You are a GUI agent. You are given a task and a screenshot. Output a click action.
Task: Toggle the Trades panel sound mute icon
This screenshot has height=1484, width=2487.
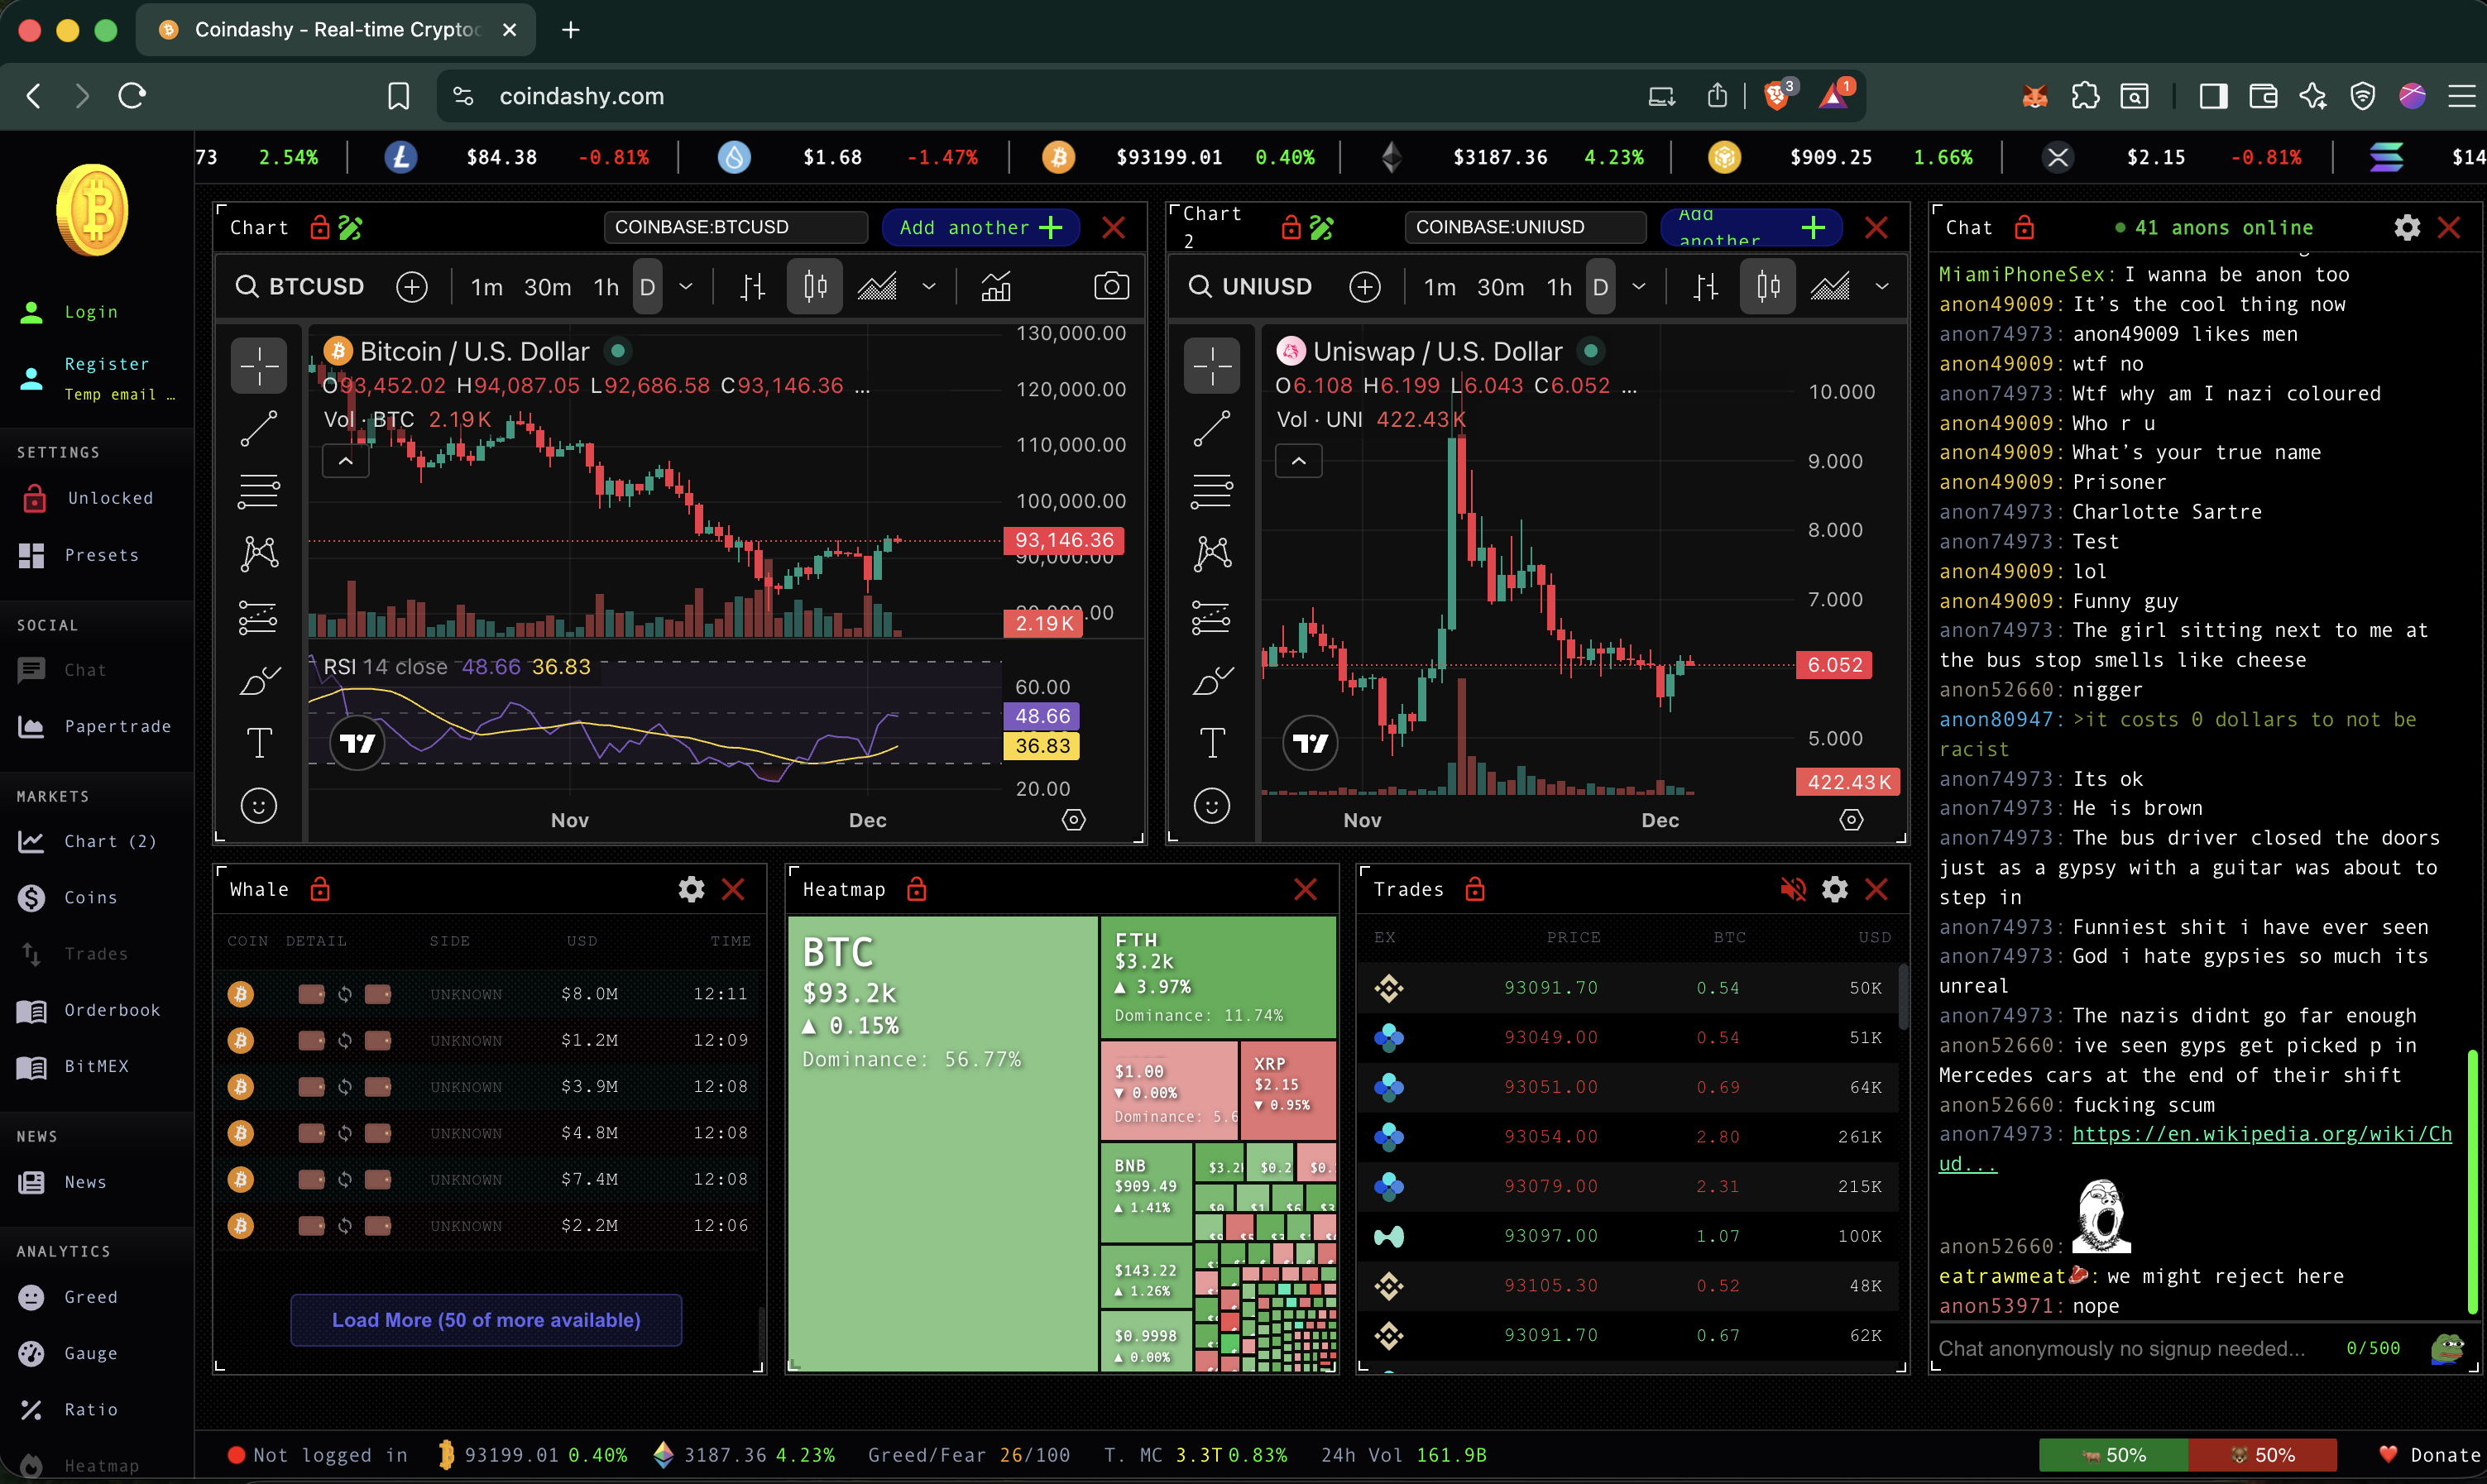pyautogui.click(x=1792, y=889)
